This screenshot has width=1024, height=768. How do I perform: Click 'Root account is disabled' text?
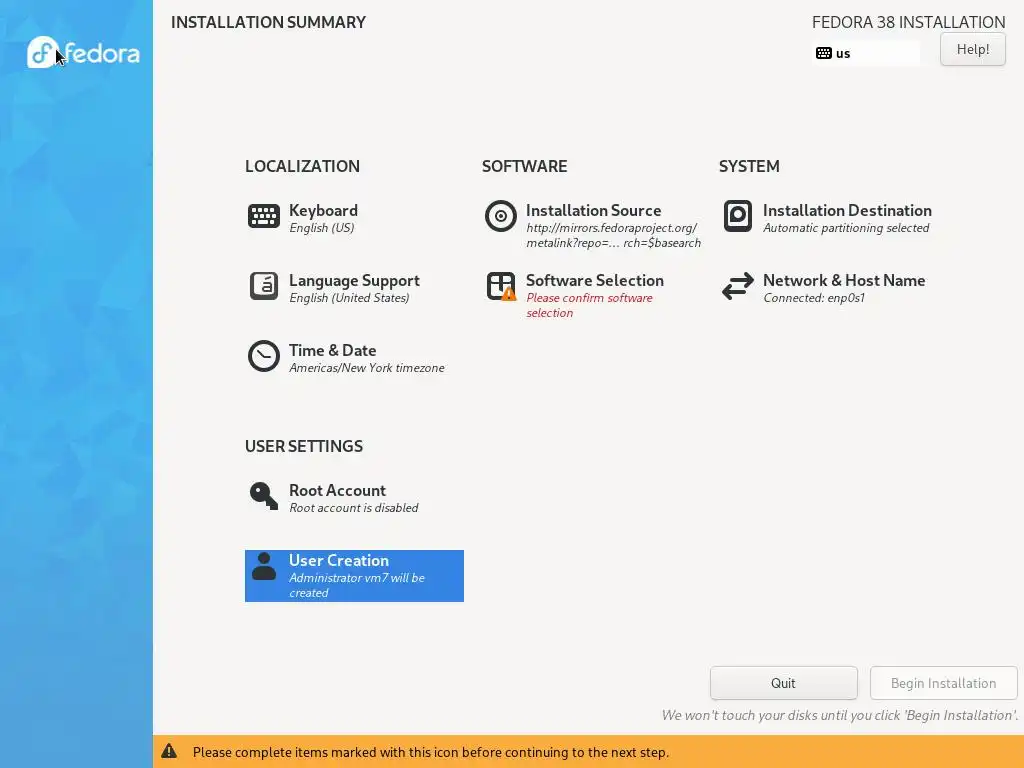tap(354, 507)
